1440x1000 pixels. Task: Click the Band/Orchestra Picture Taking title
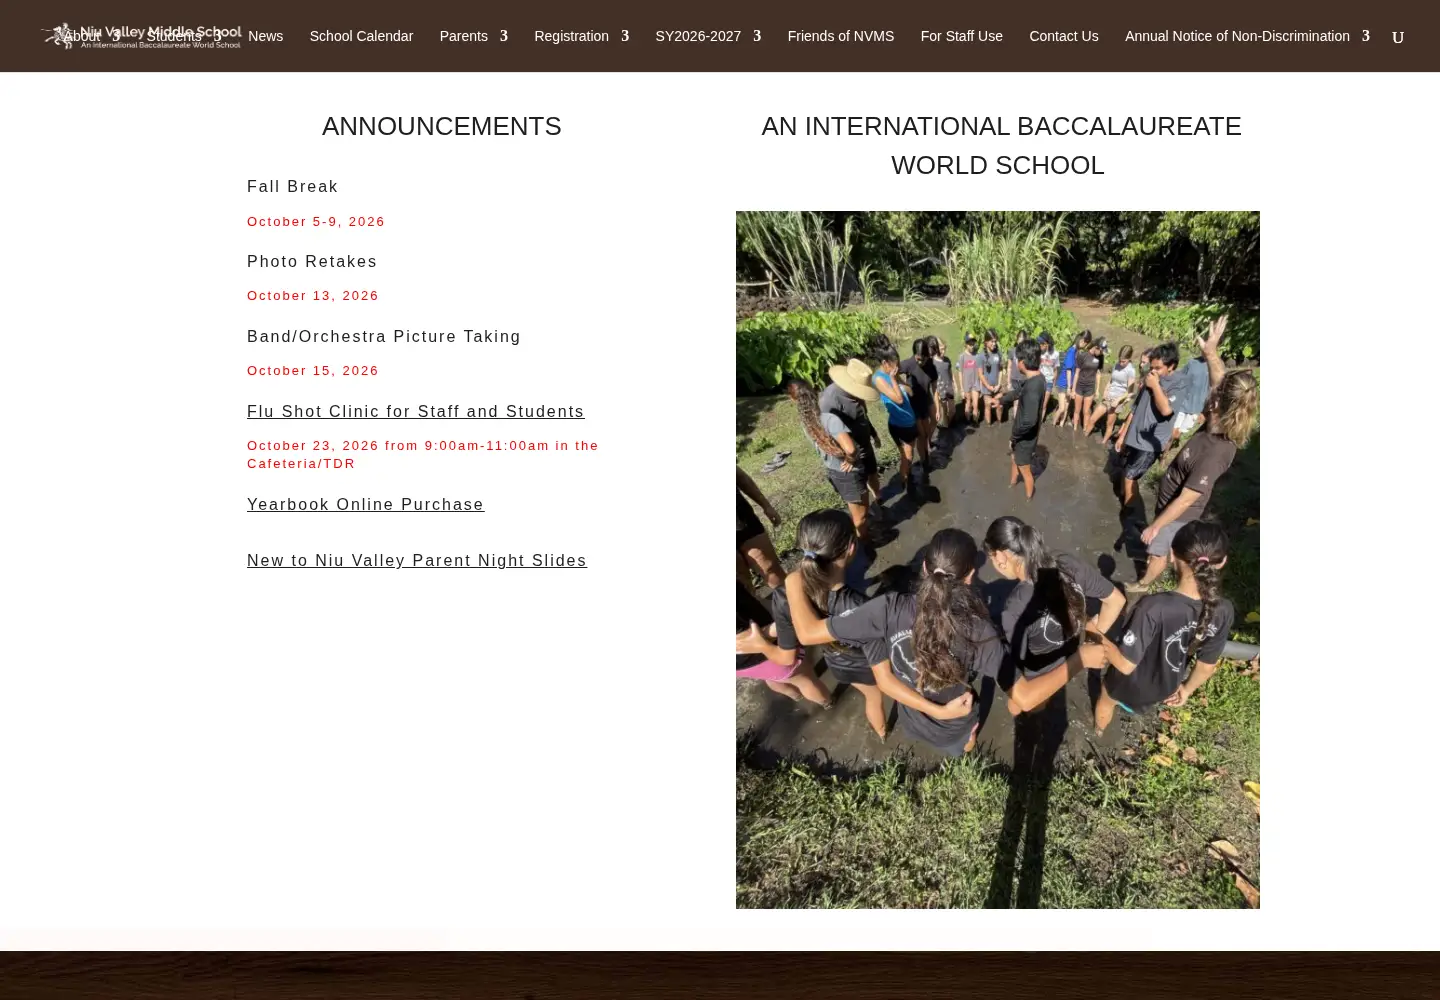(x=384, y=337)
